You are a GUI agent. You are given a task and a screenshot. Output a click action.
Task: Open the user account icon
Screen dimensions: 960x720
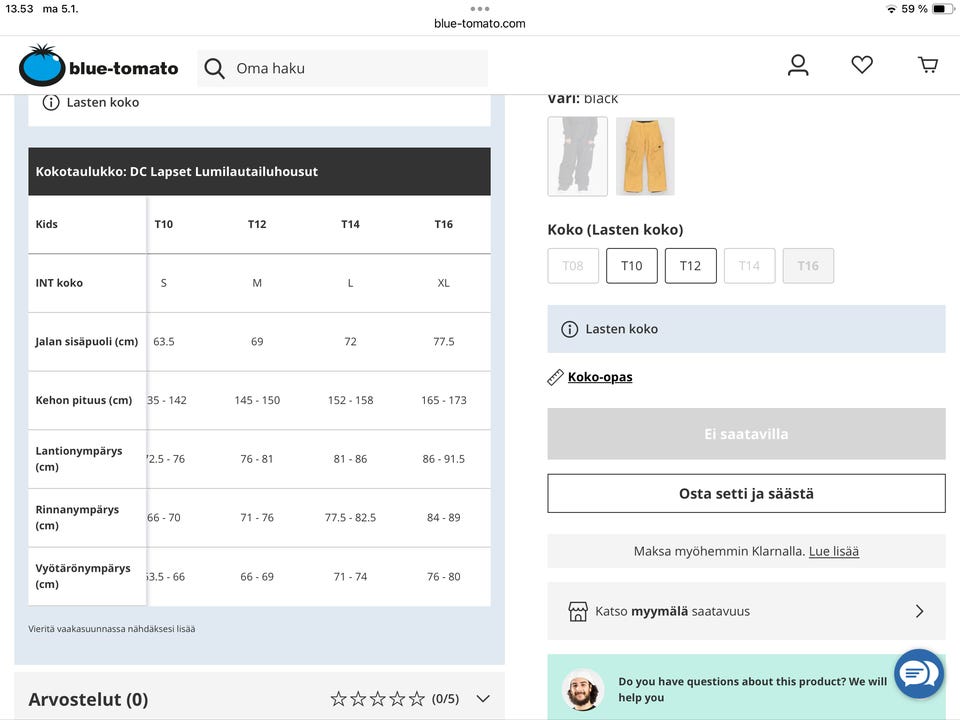click(798, 66)
